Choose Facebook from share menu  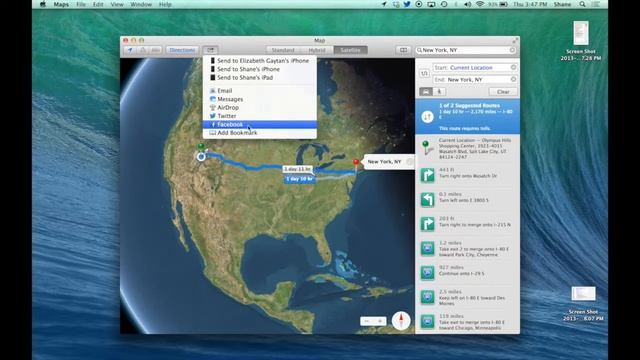pyautogui.click(x=260, y=124)
